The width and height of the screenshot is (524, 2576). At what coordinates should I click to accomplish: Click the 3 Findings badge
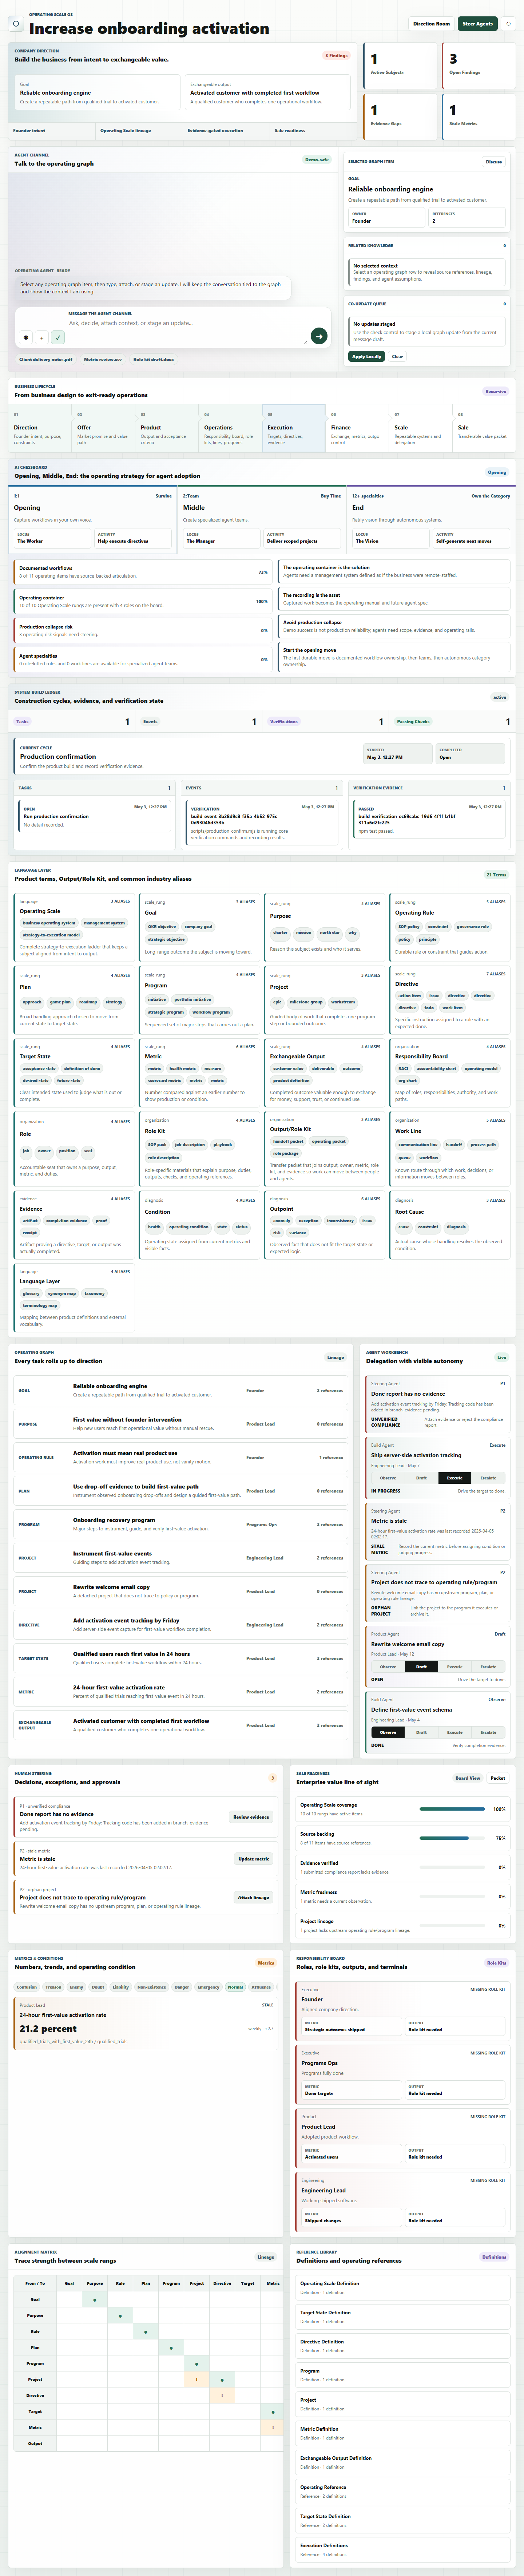pos(336,56)
